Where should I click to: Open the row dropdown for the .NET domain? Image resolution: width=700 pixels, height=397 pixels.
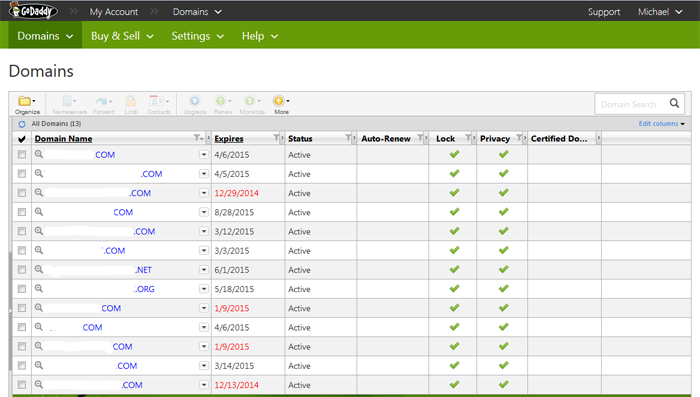pos(204,270)
